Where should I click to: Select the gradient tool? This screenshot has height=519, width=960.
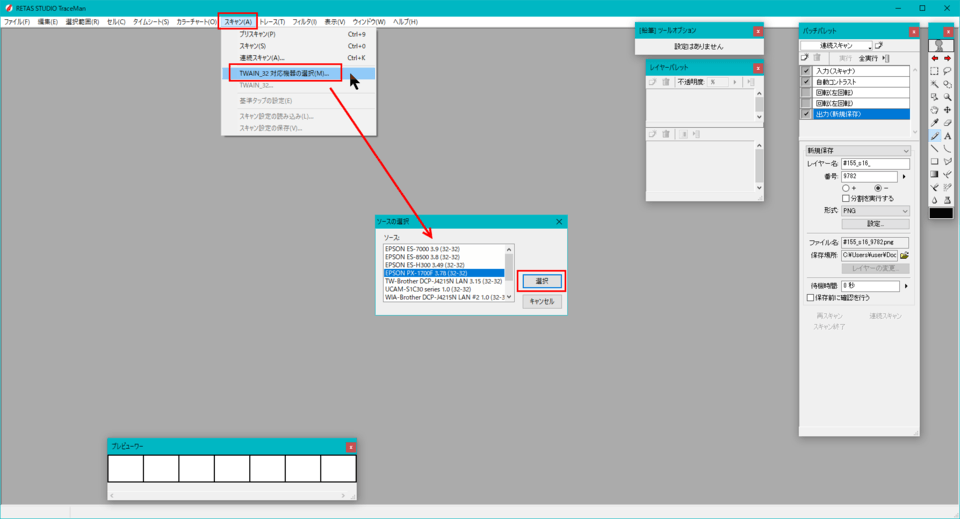click(934, 174)
